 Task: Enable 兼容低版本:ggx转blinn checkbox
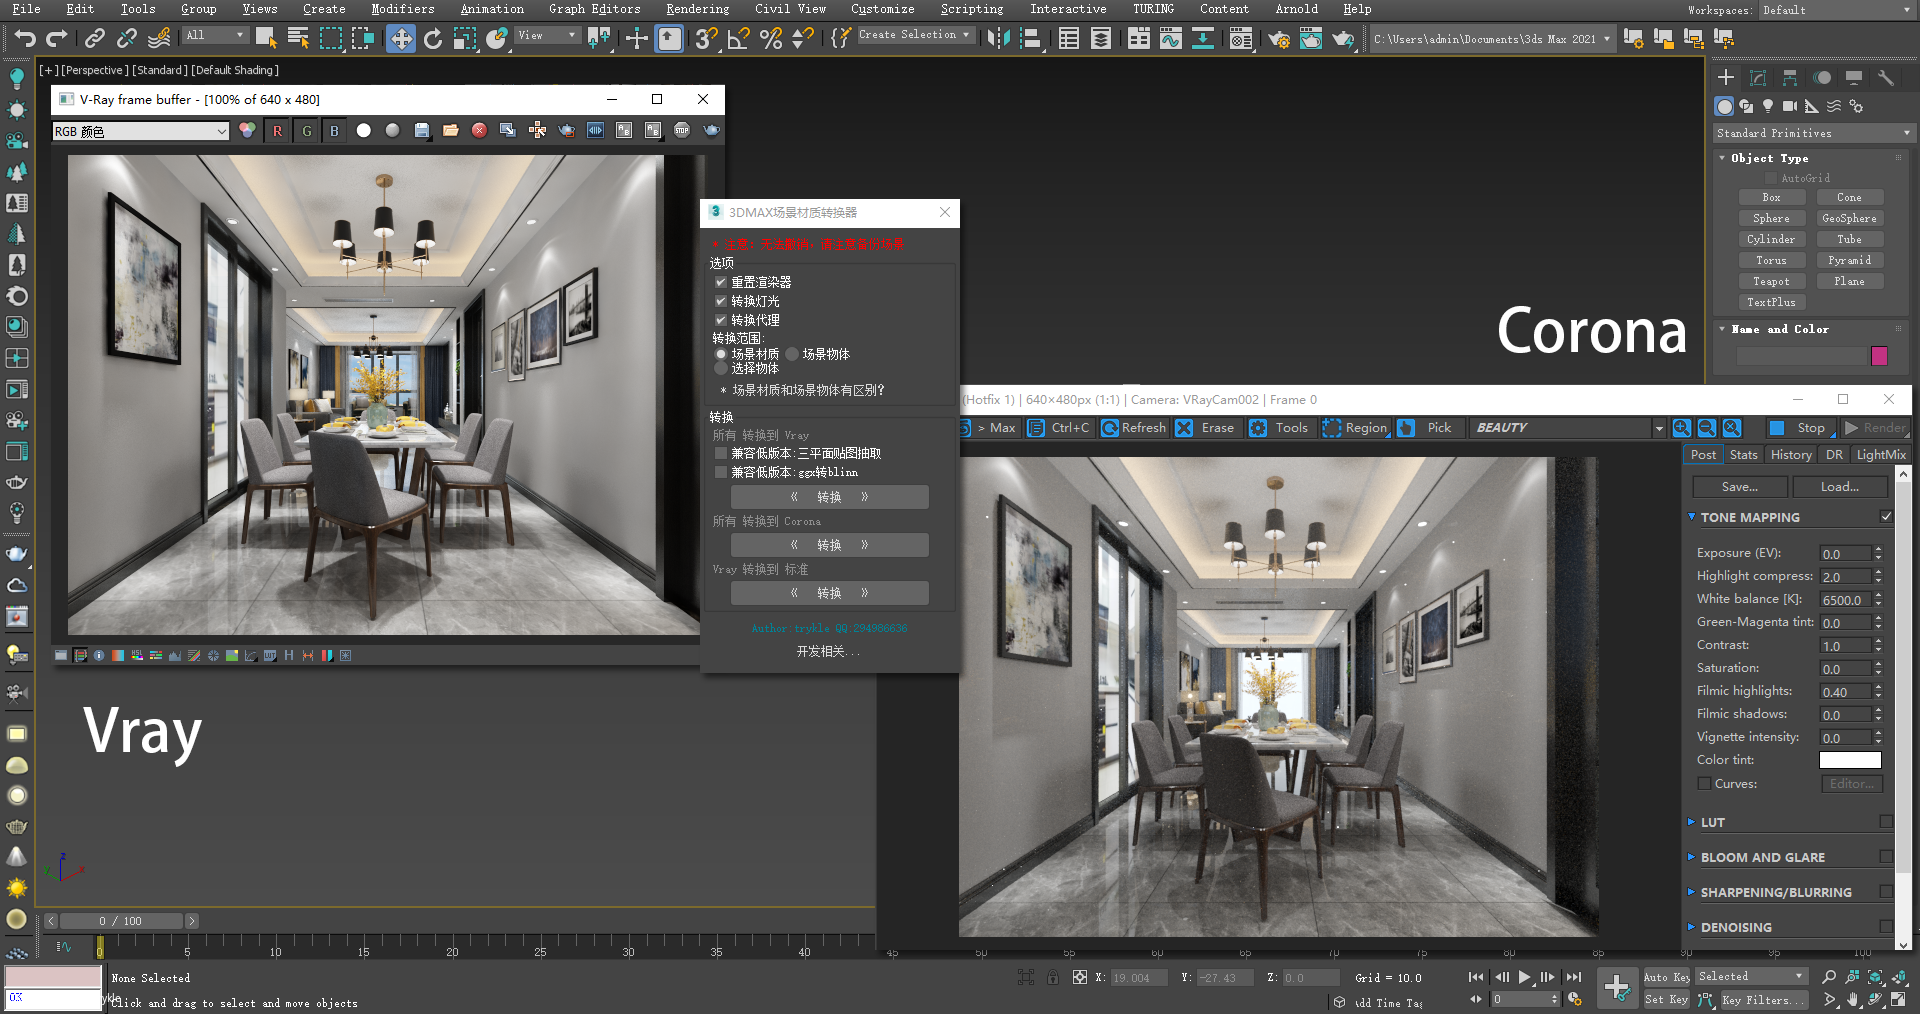pyautogui.click(x=721, y=472)
